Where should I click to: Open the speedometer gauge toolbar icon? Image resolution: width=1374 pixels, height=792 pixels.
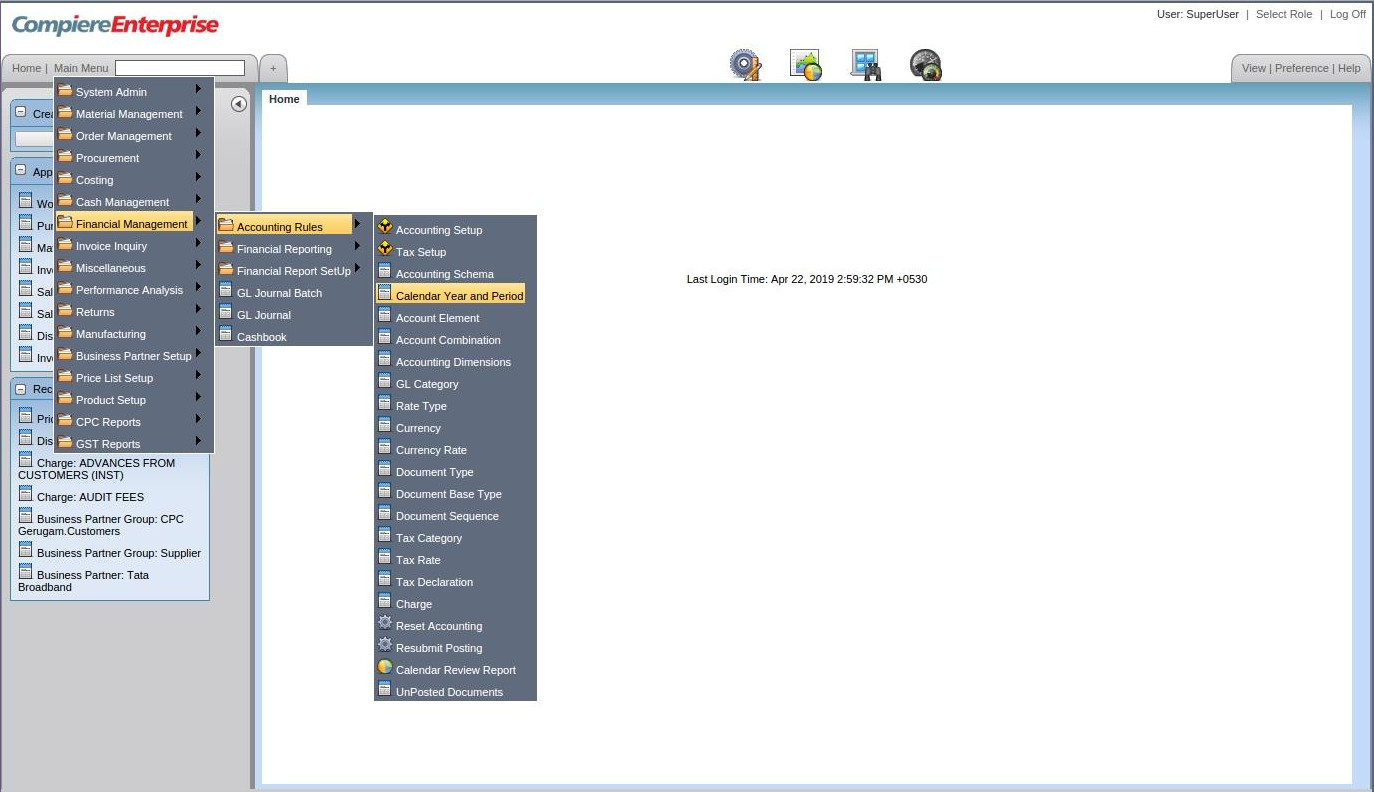coord(925,65)
